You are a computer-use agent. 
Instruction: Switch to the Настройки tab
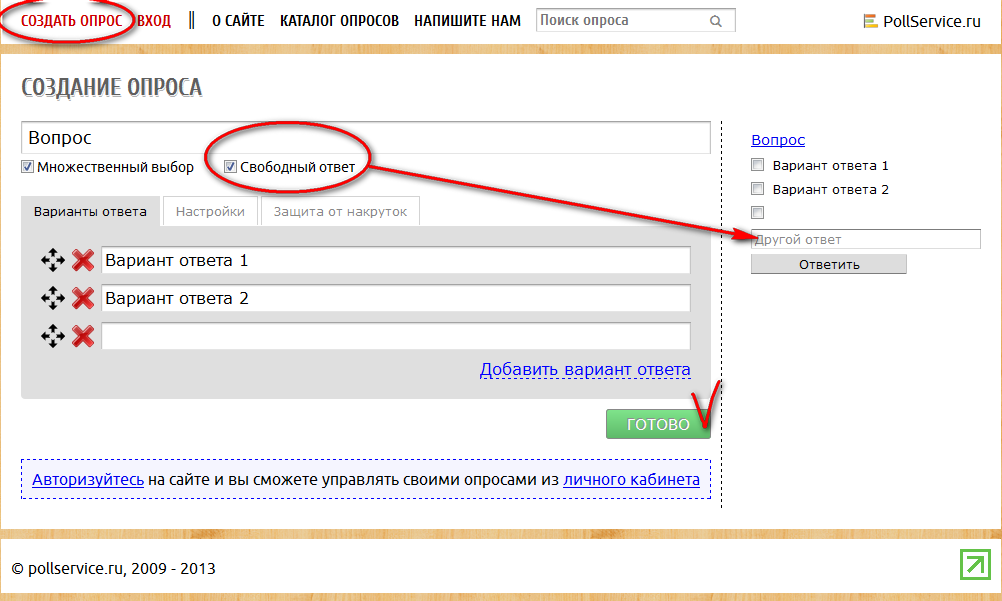[x=210, y=211]
